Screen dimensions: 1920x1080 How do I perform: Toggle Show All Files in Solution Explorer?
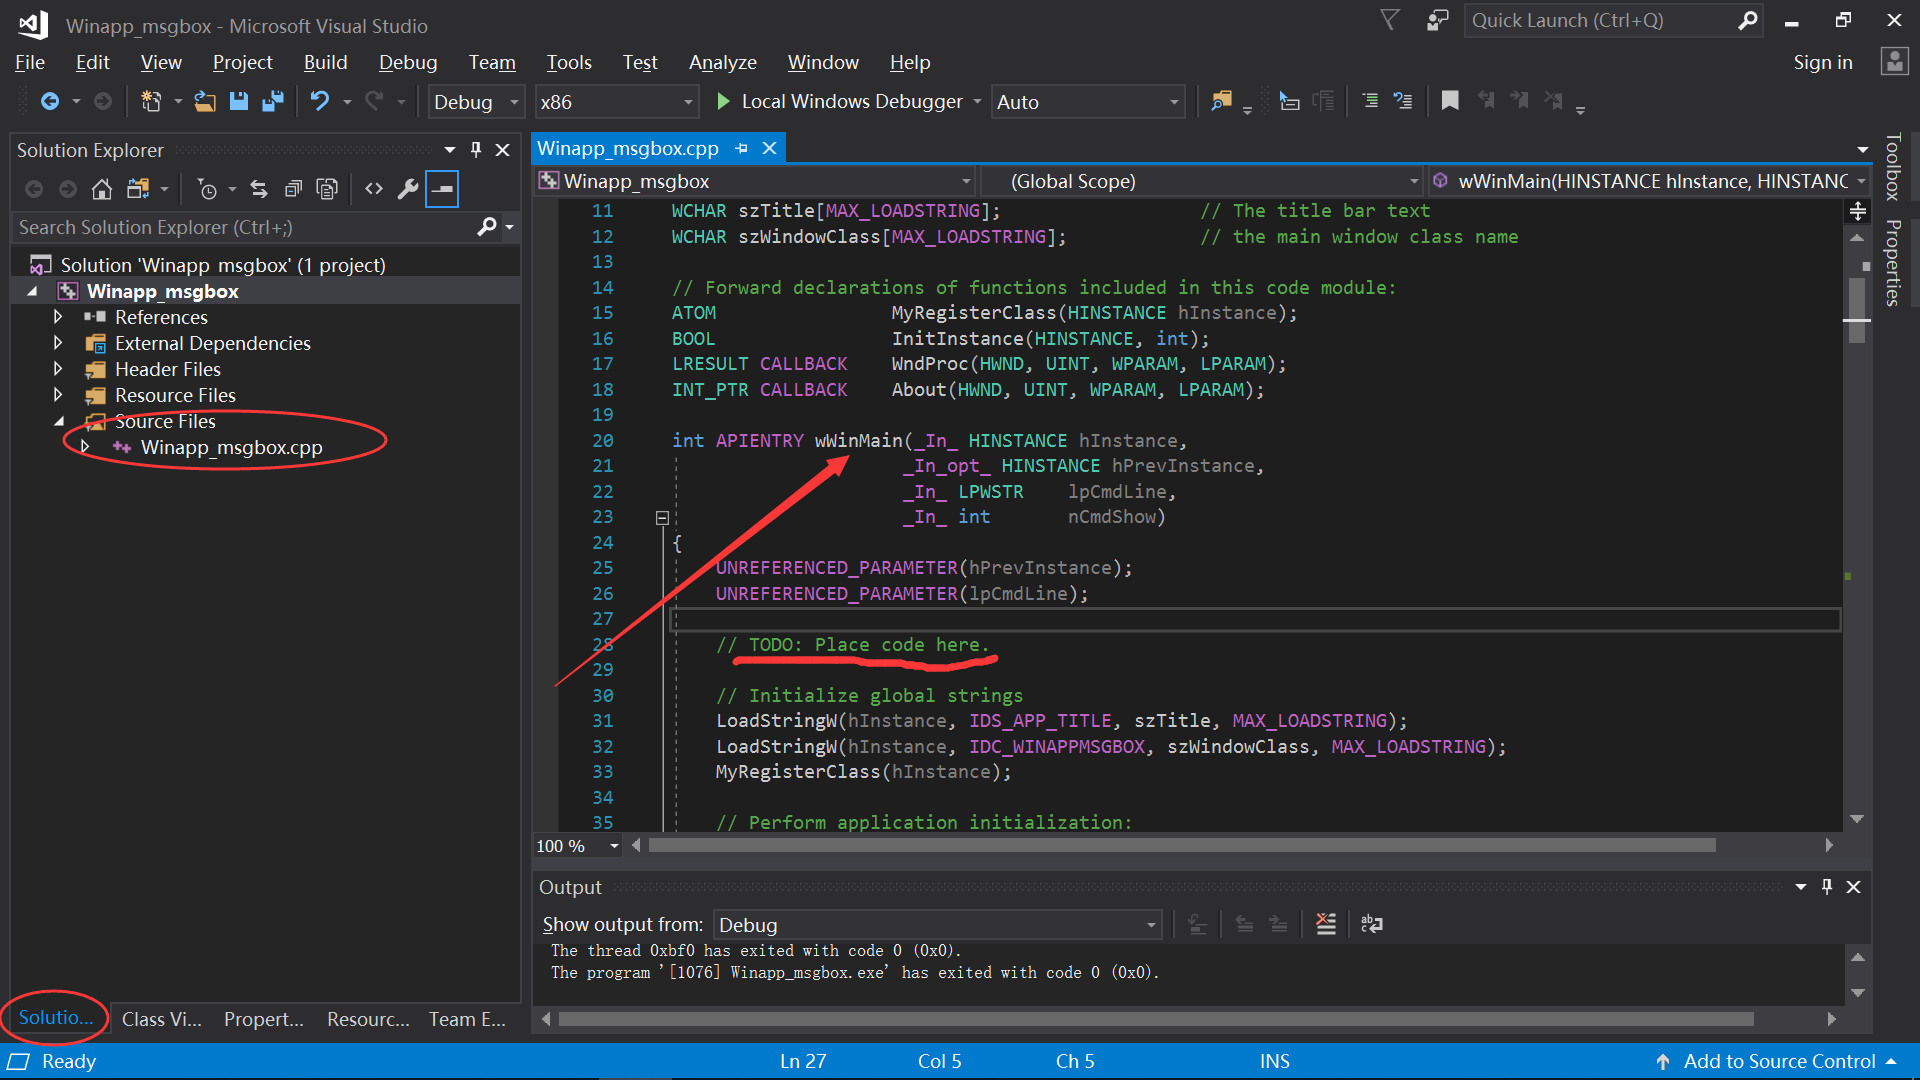pos(327,189)
